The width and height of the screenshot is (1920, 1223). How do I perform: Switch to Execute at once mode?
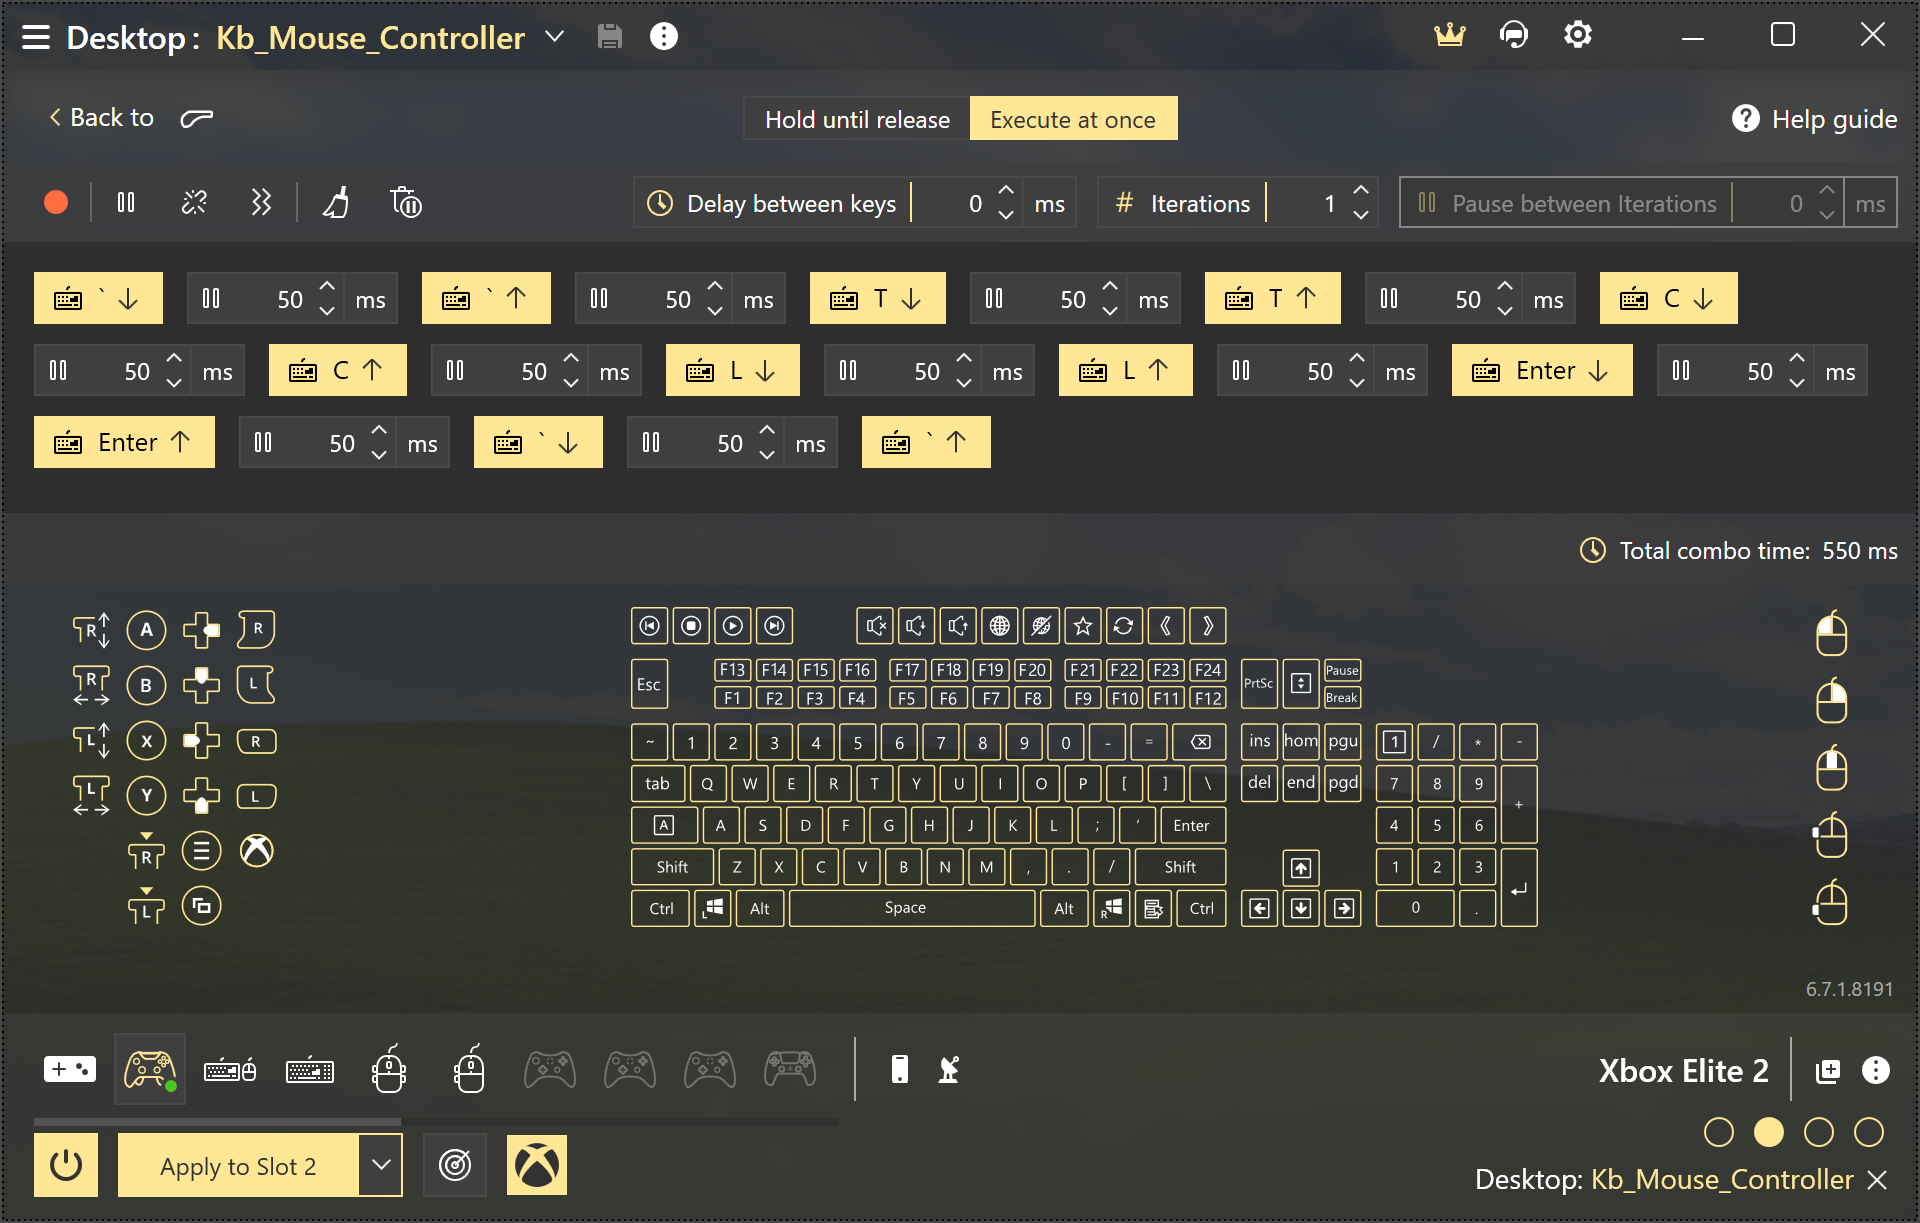[1073, 119]
